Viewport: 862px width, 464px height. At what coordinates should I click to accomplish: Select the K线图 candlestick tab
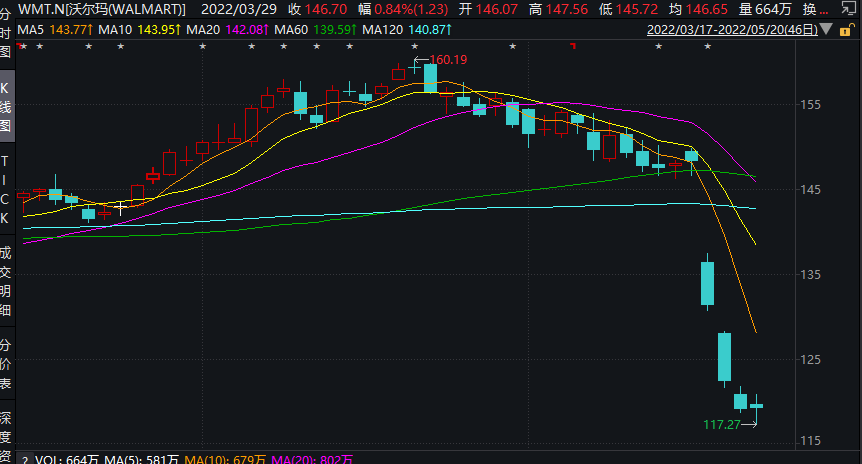pos(6,104)
